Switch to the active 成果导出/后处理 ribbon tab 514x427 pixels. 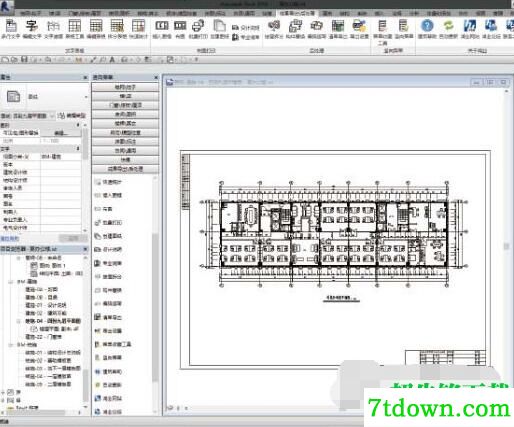(297, 13)
